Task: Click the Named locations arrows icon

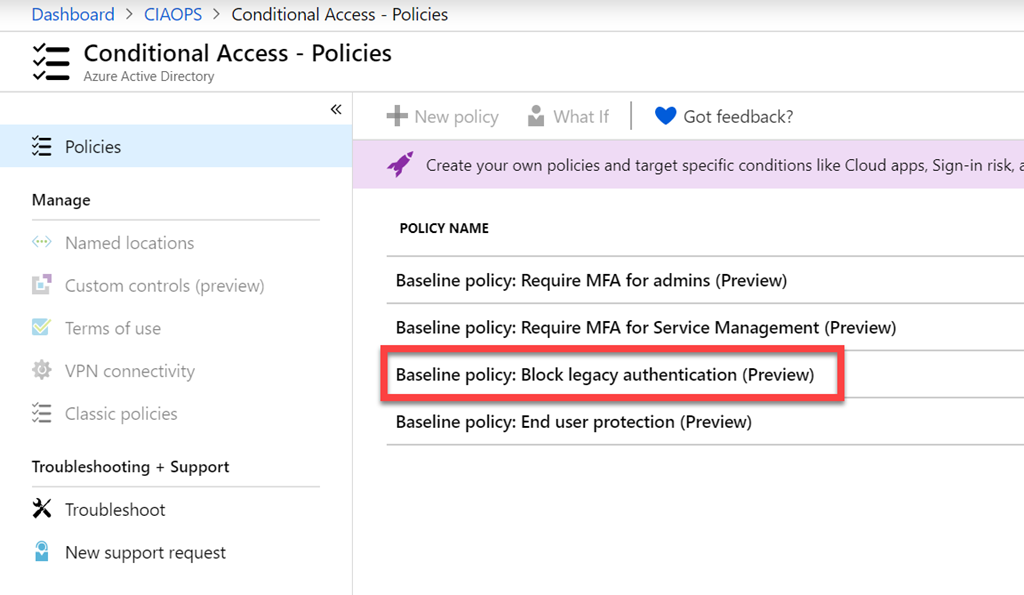Action: click(41, 243)
